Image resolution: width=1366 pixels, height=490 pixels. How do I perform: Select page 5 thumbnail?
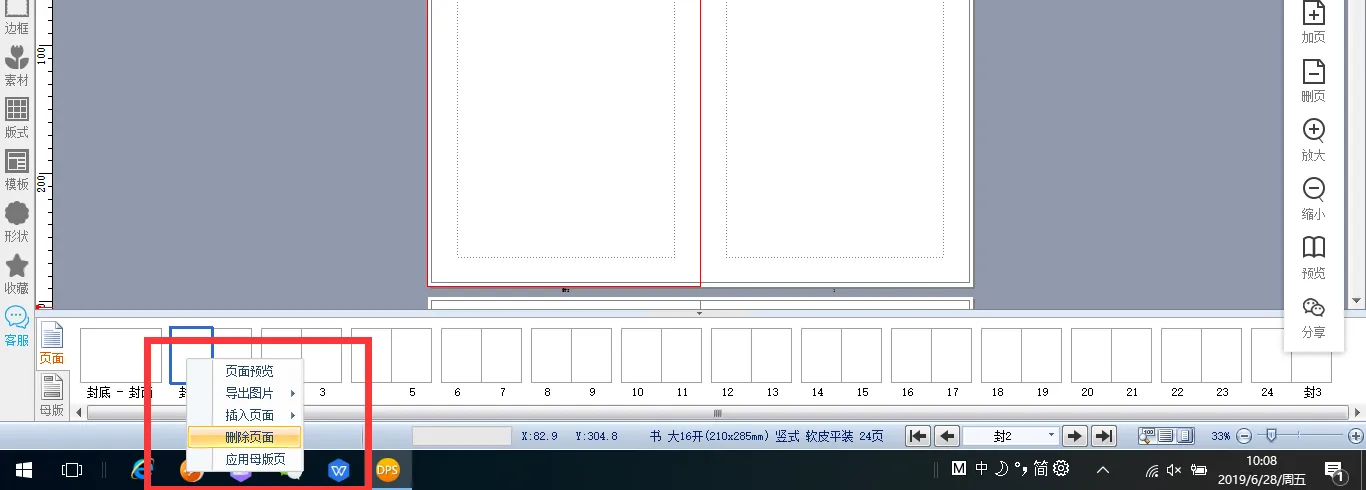point(411,356)
